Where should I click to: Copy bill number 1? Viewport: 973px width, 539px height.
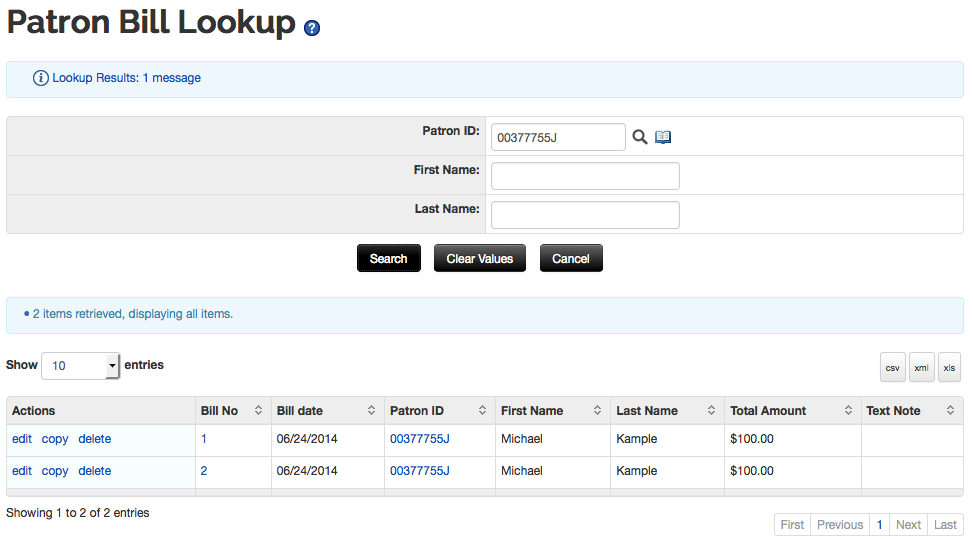55,439
